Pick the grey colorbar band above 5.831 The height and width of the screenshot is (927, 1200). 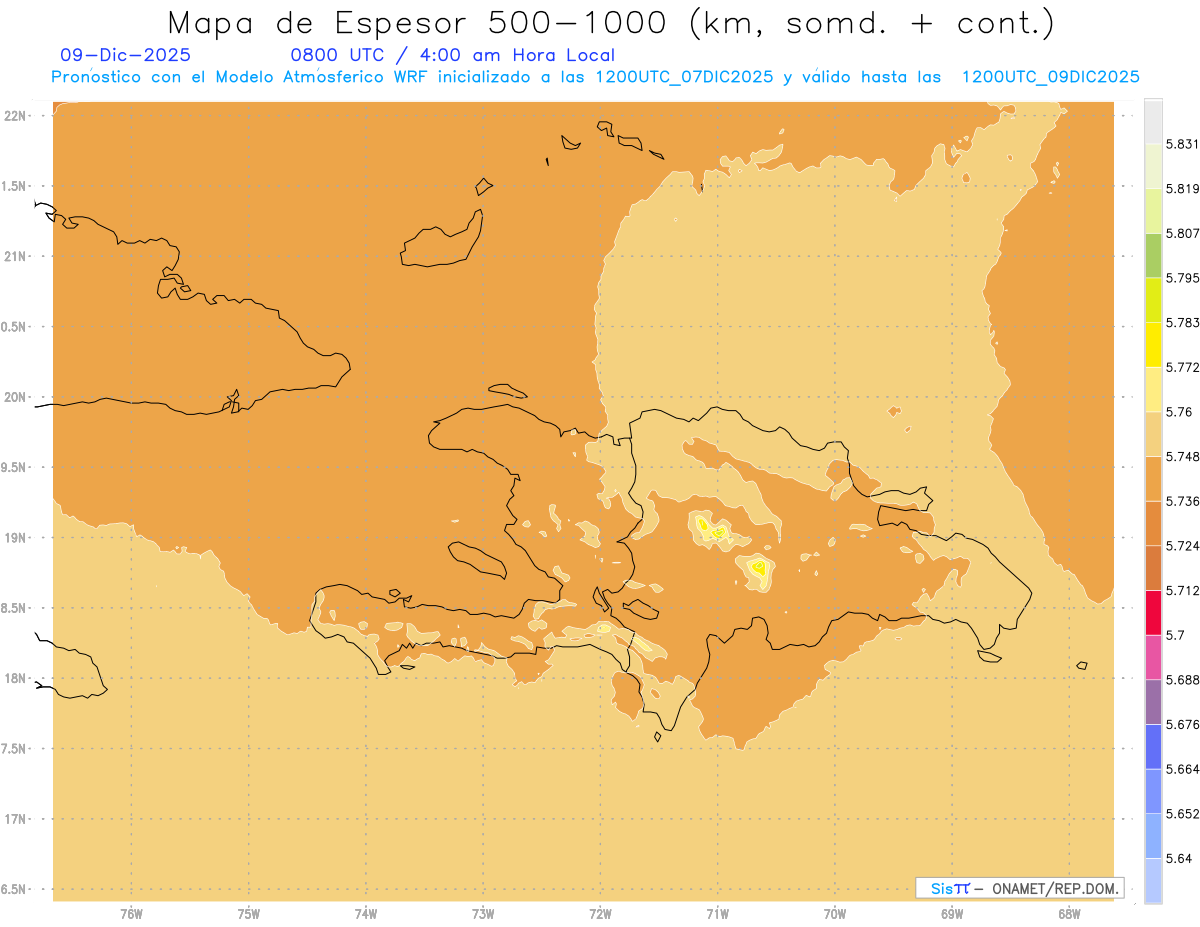1153,122
